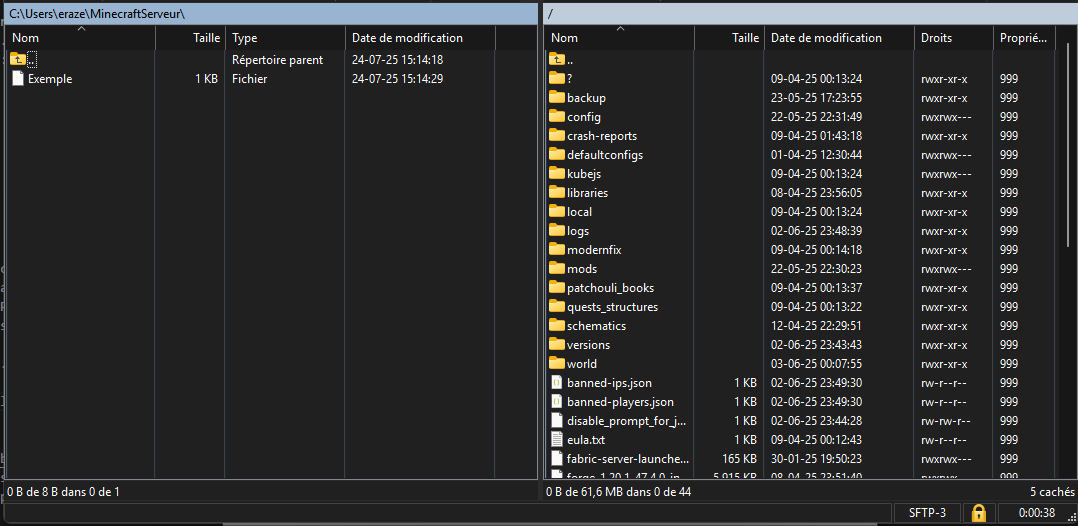Click the mods folder icon
Viewport: 1078px width, 526px height.
tap(556, 269)
